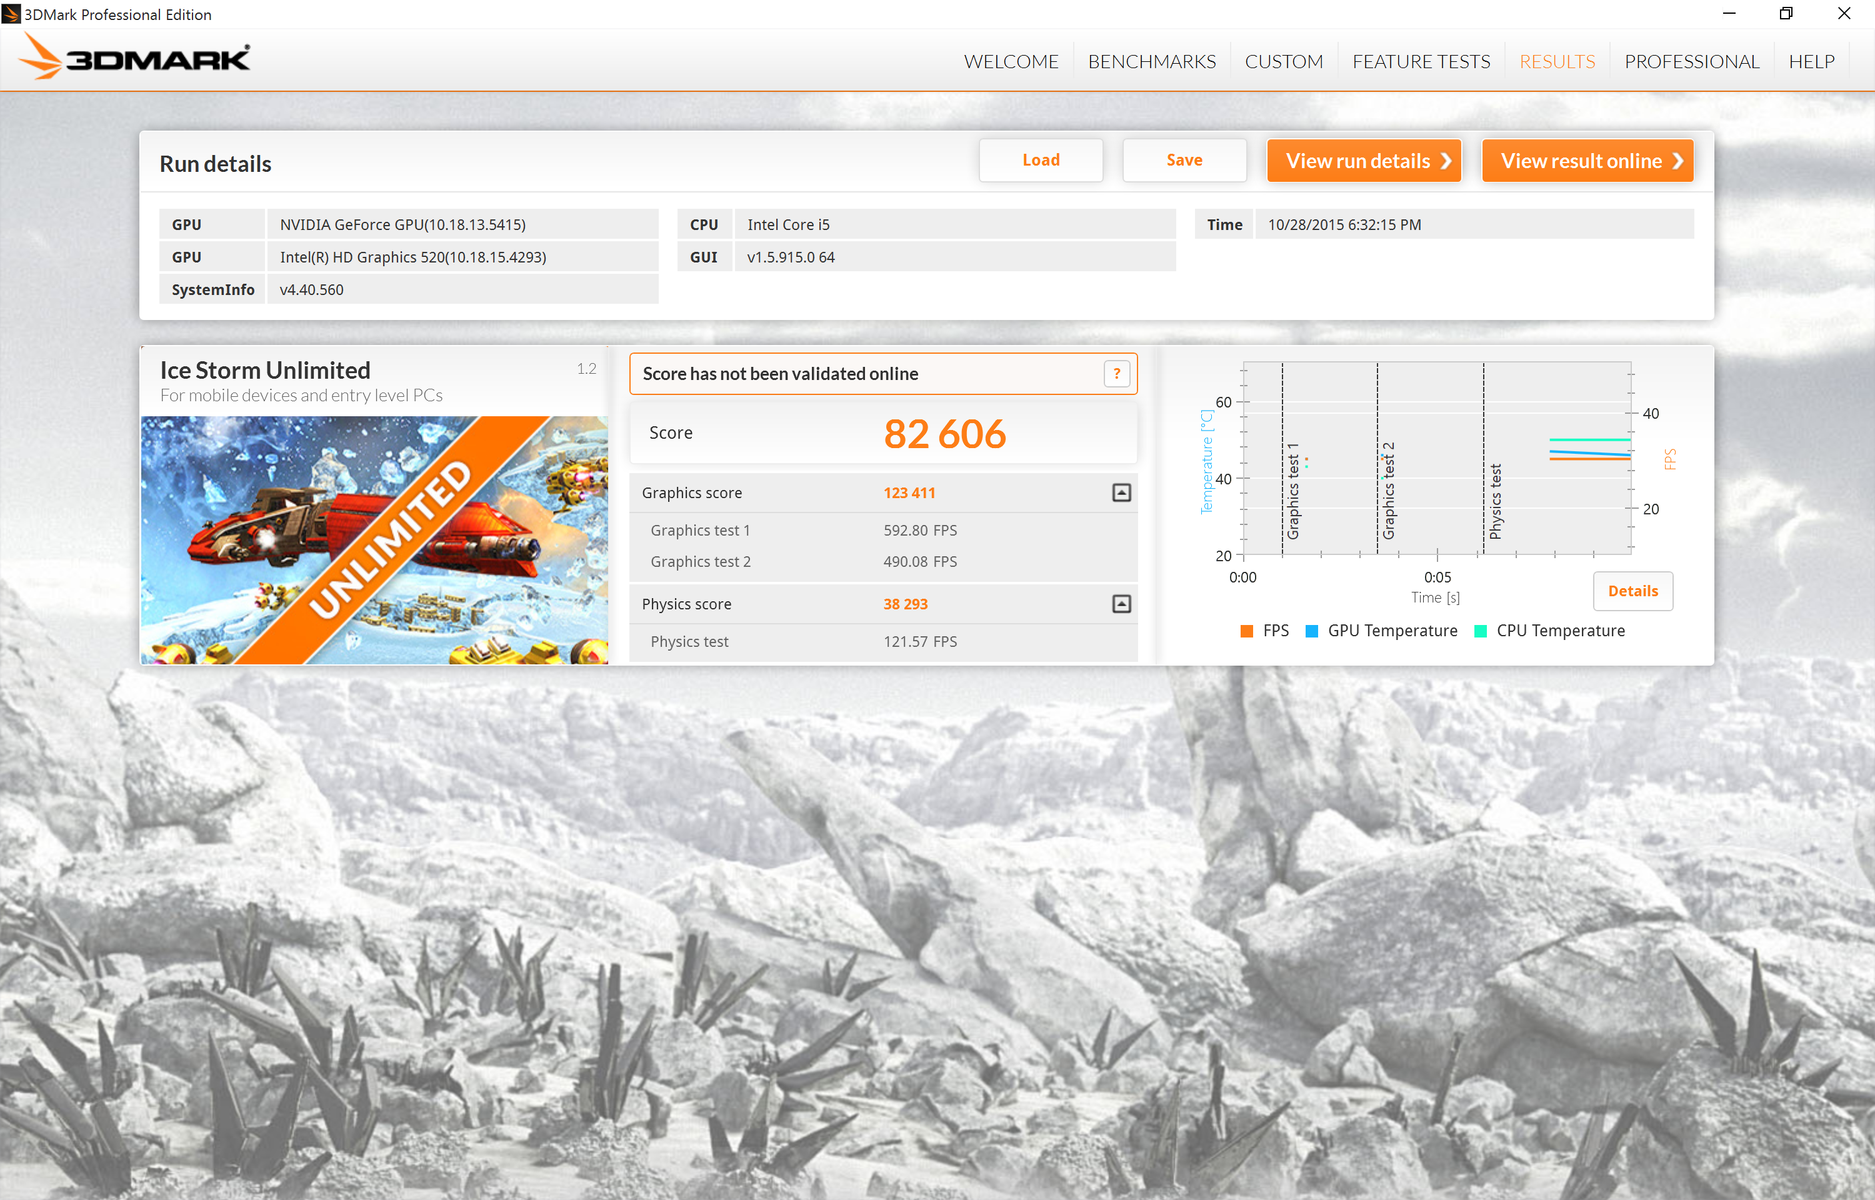Click the blue GPU Temperature legend swatch

(1312, 631)
